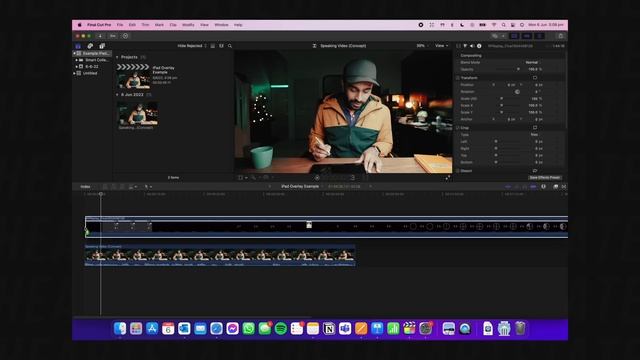This screenshot has height=360, width=640.
Task: Open the Mark menu
Action: tap(159, 25)
